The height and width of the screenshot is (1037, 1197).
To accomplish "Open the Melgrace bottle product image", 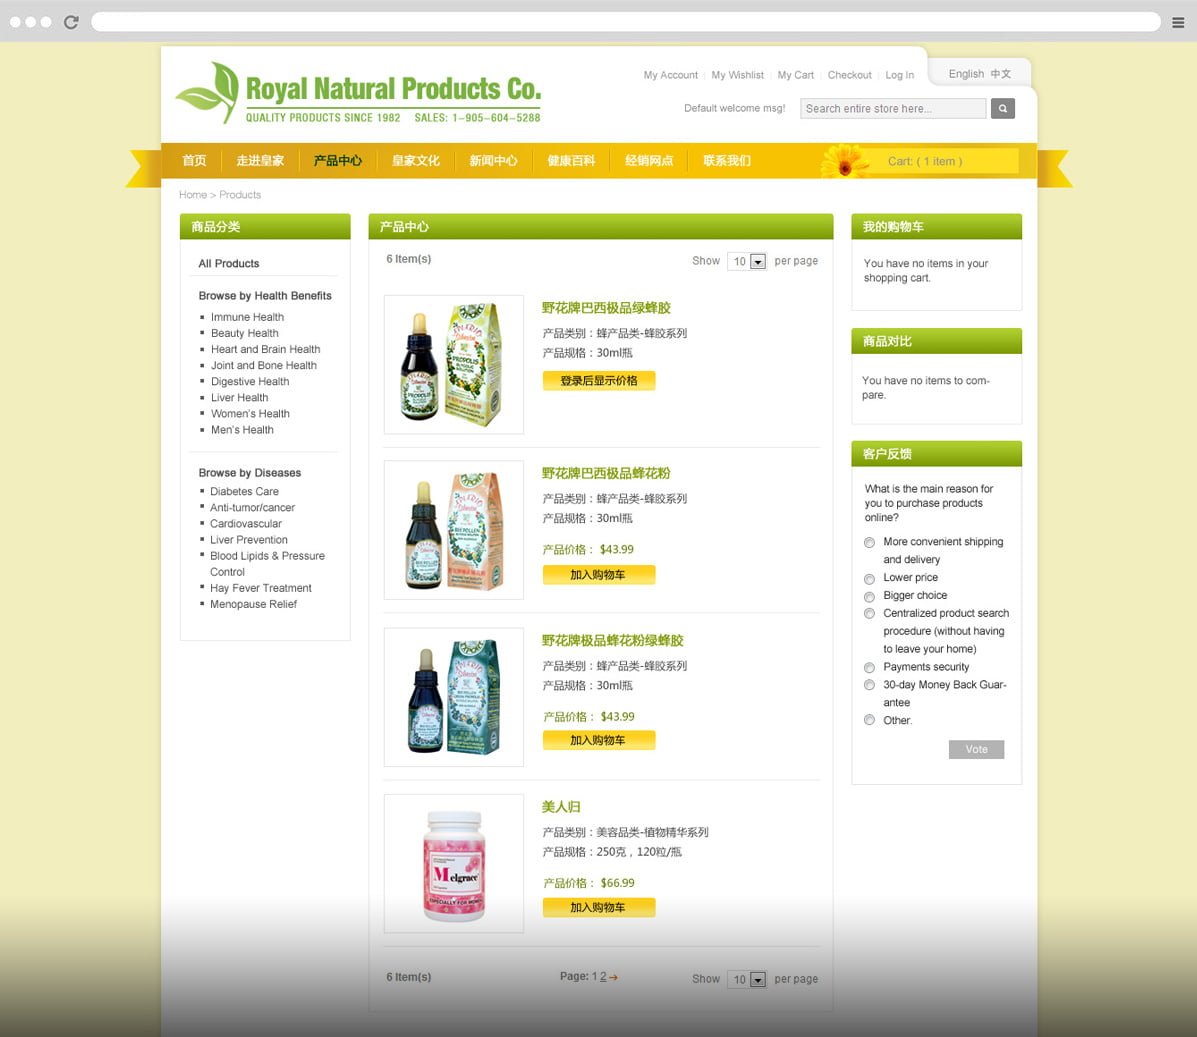I will (x=454, y=864).
